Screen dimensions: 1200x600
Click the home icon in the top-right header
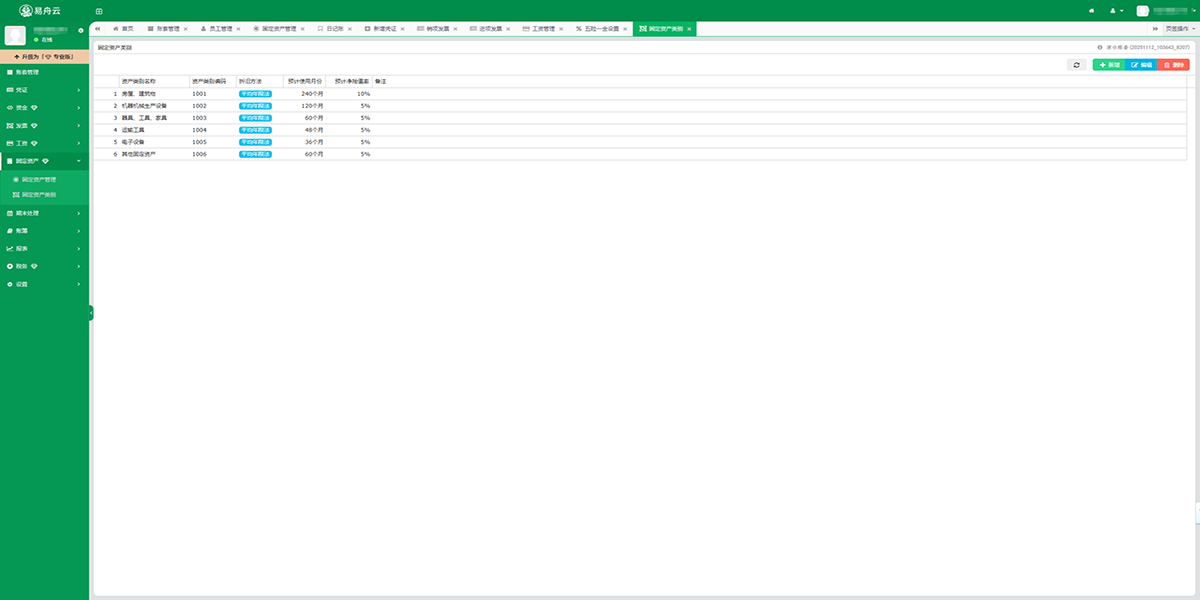pyautogui.click(x=1091, y=11)
